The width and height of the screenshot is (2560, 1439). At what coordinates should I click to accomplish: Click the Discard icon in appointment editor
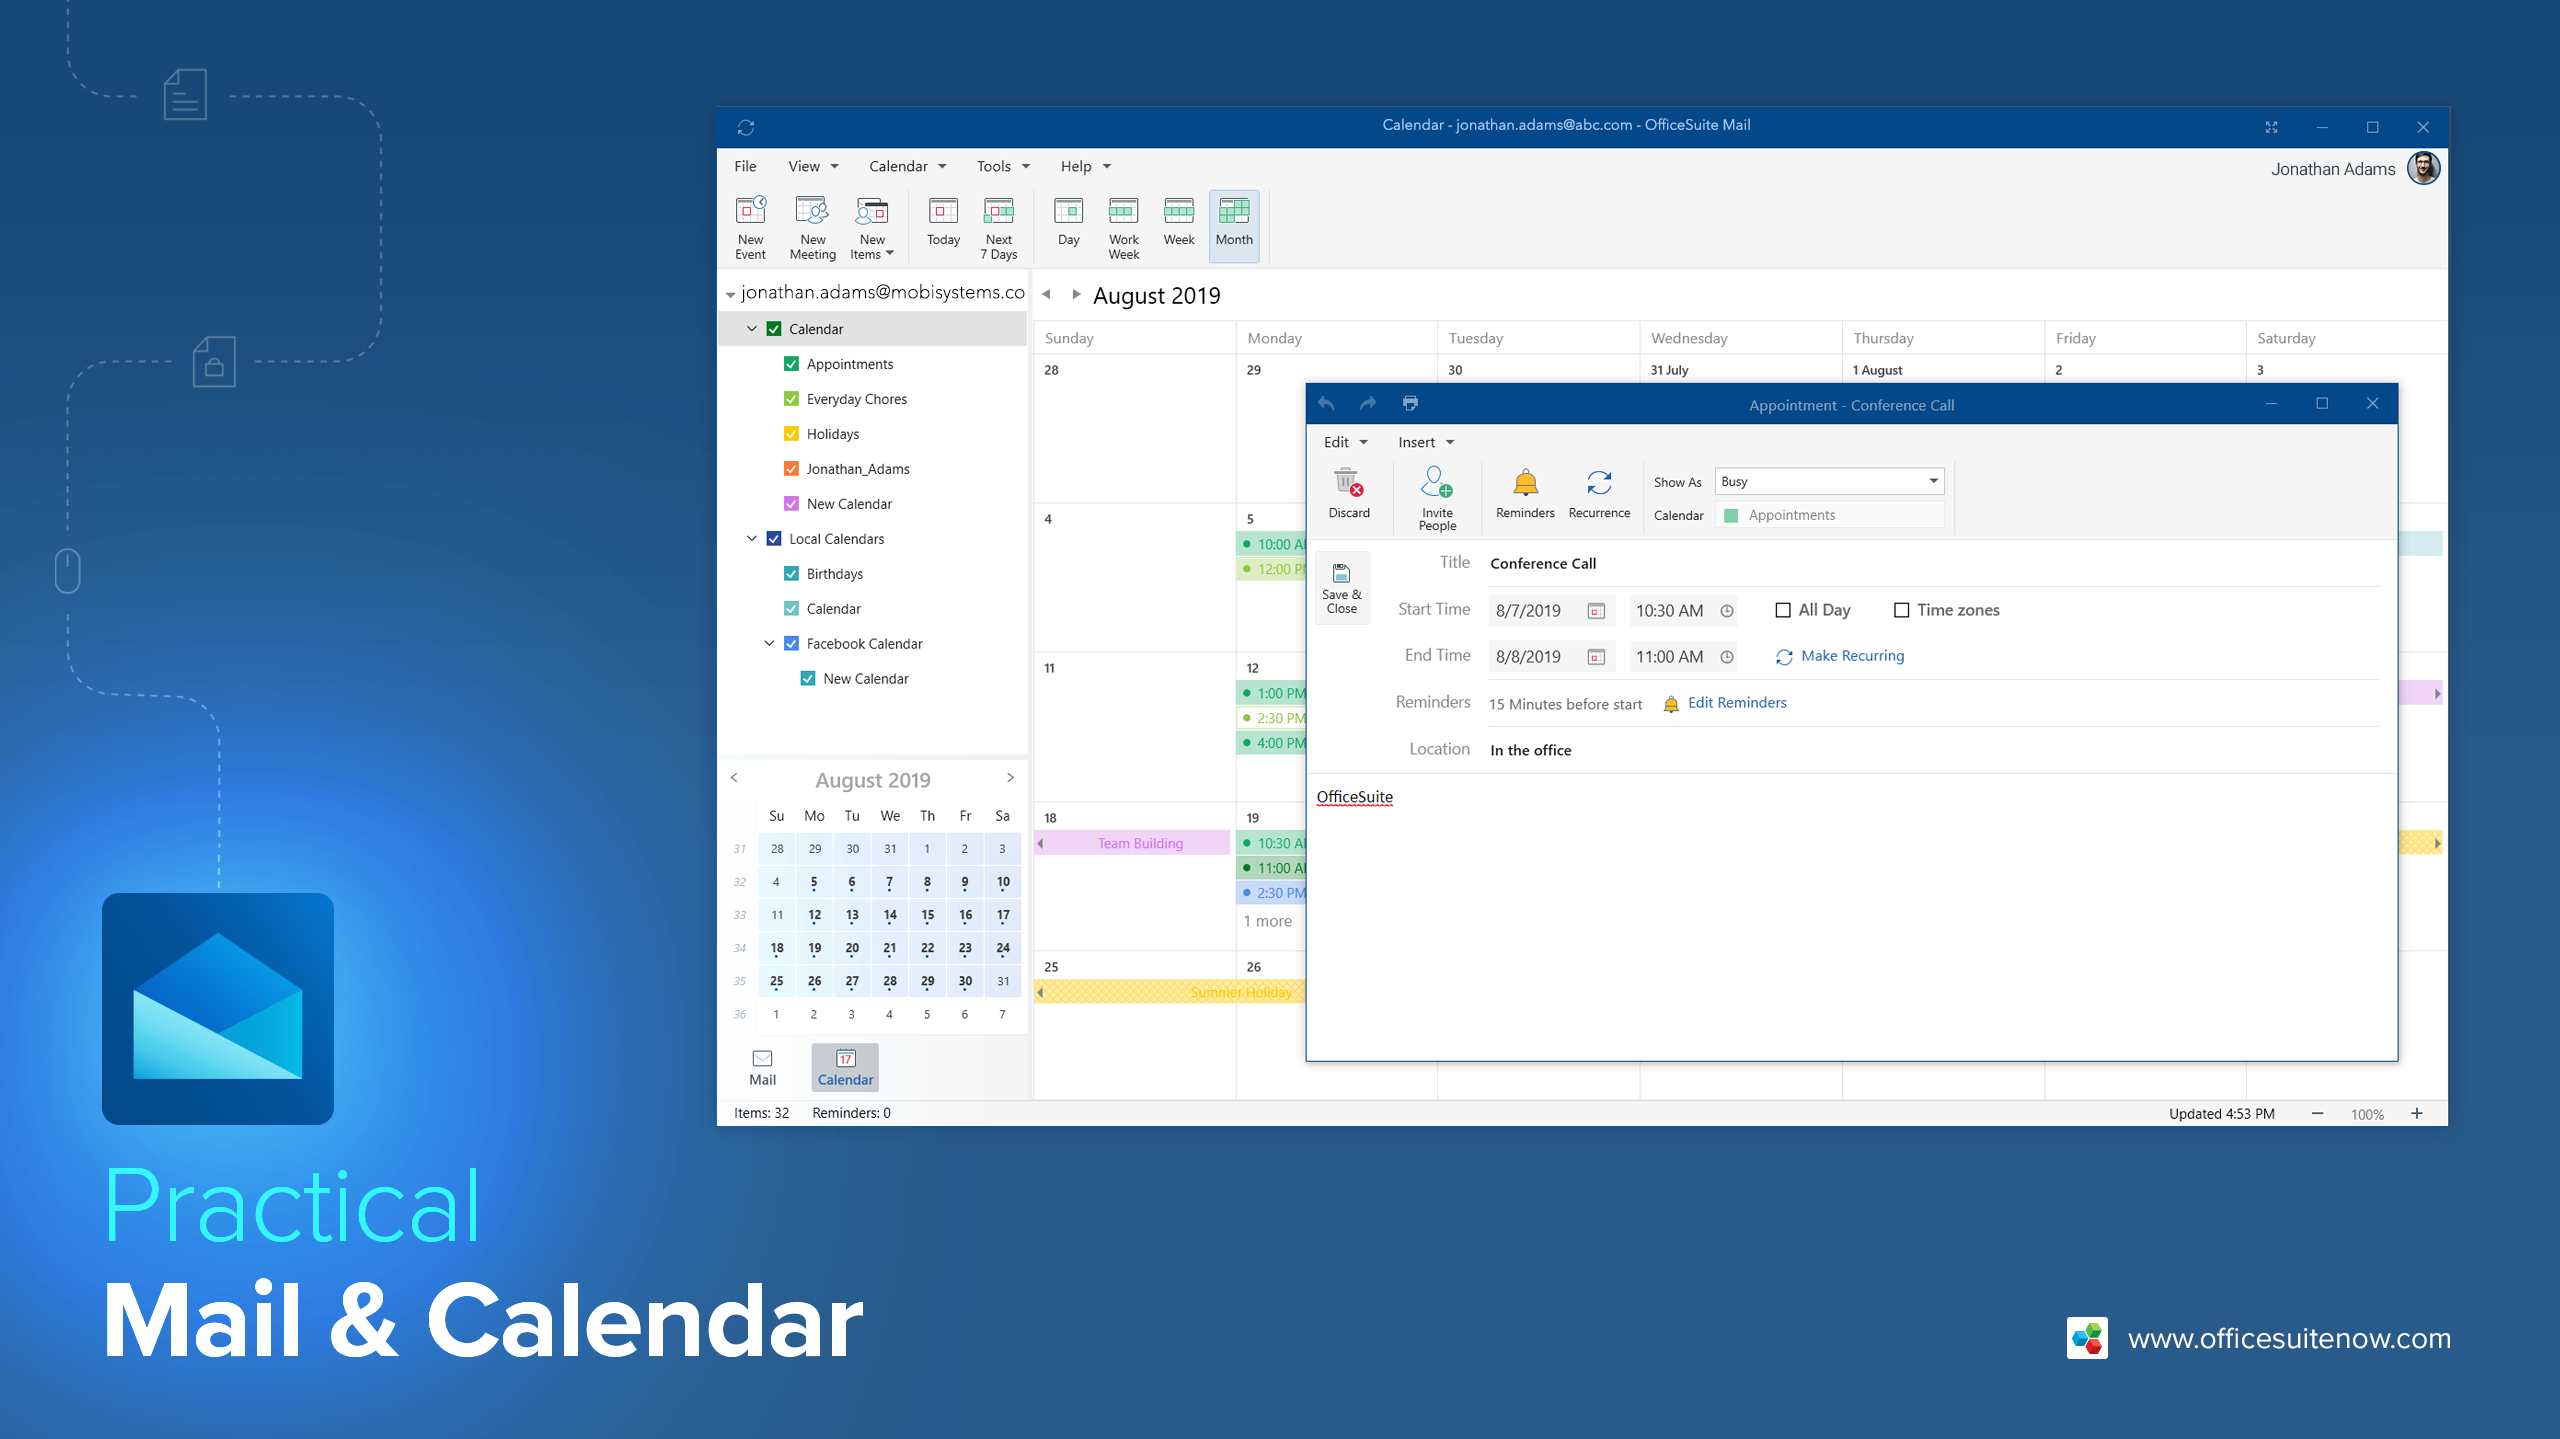tap(1347, 493)
